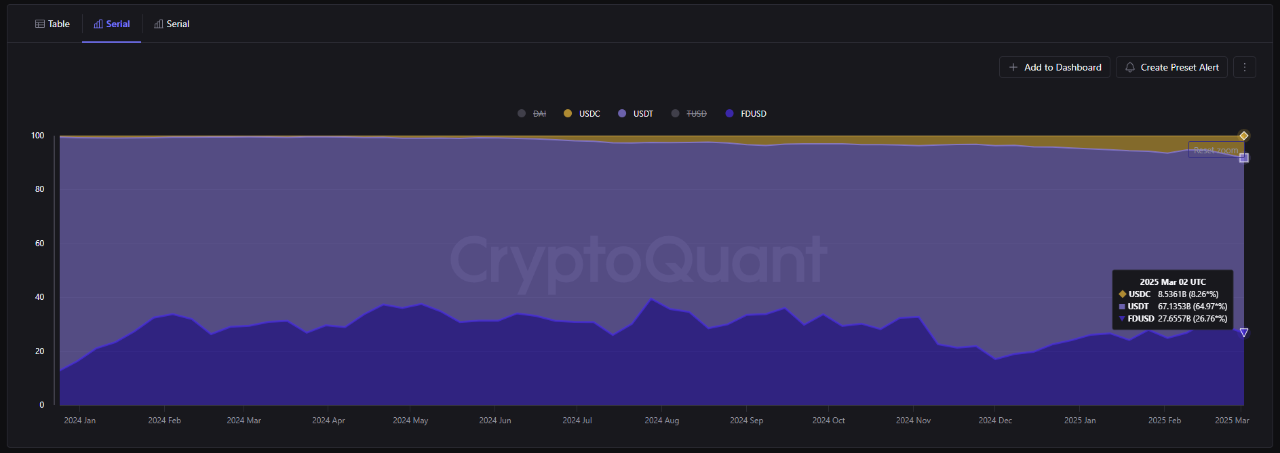1280x453 pixels.
Task: Click the Reset zoom button
Action: (1214, 150)
